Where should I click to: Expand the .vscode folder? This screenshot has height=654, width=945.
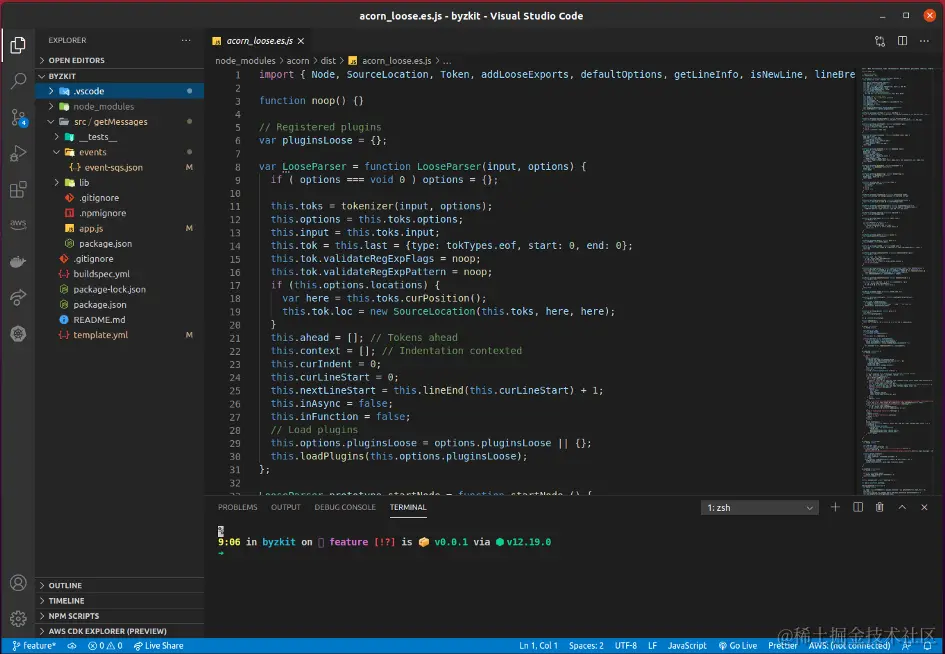[119, 91]
